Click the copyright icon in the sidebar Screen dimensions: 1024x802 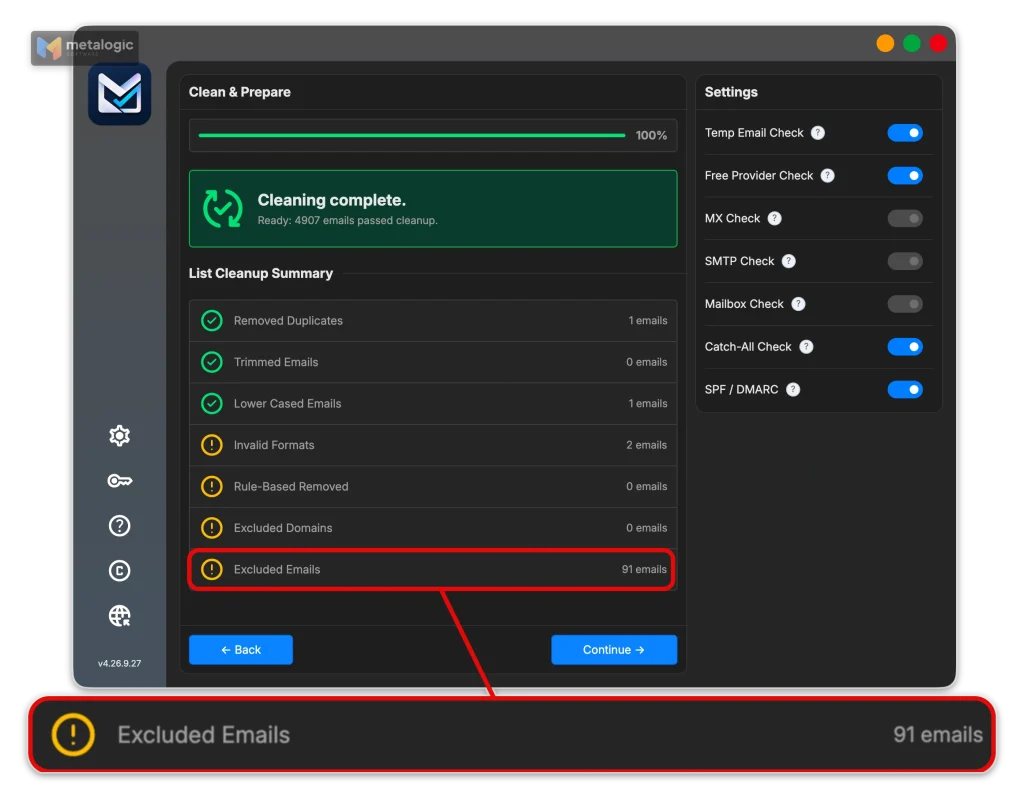pyautogui.click(x=120, y=571)
